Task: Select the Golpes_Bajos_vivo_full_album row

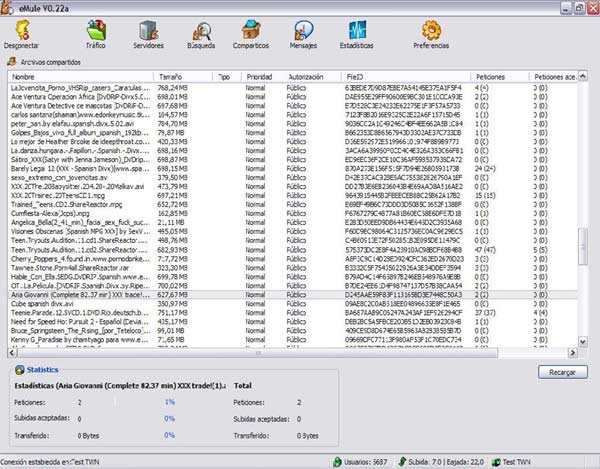Action: click(x=293, y=133)
